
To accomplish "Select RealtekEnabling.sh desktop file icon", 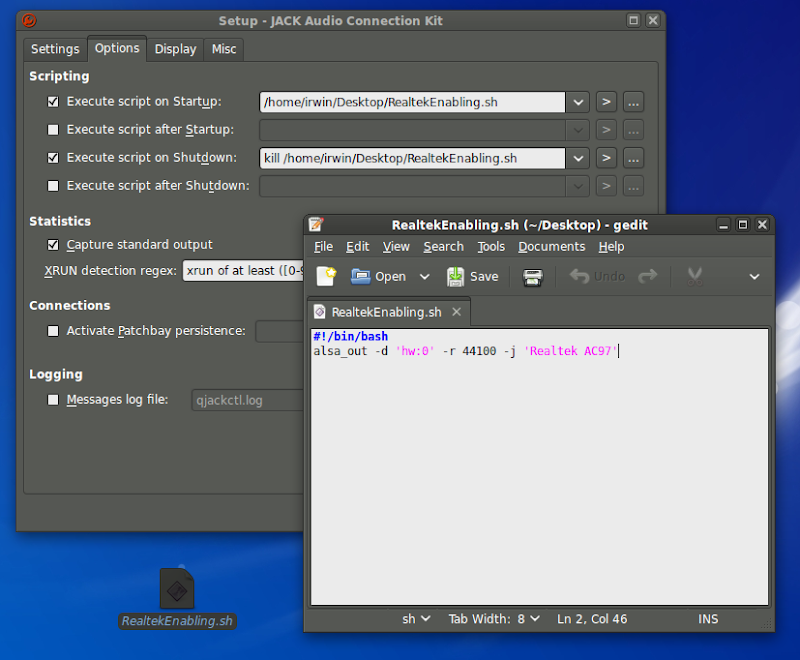I will (x=177, y=589).
